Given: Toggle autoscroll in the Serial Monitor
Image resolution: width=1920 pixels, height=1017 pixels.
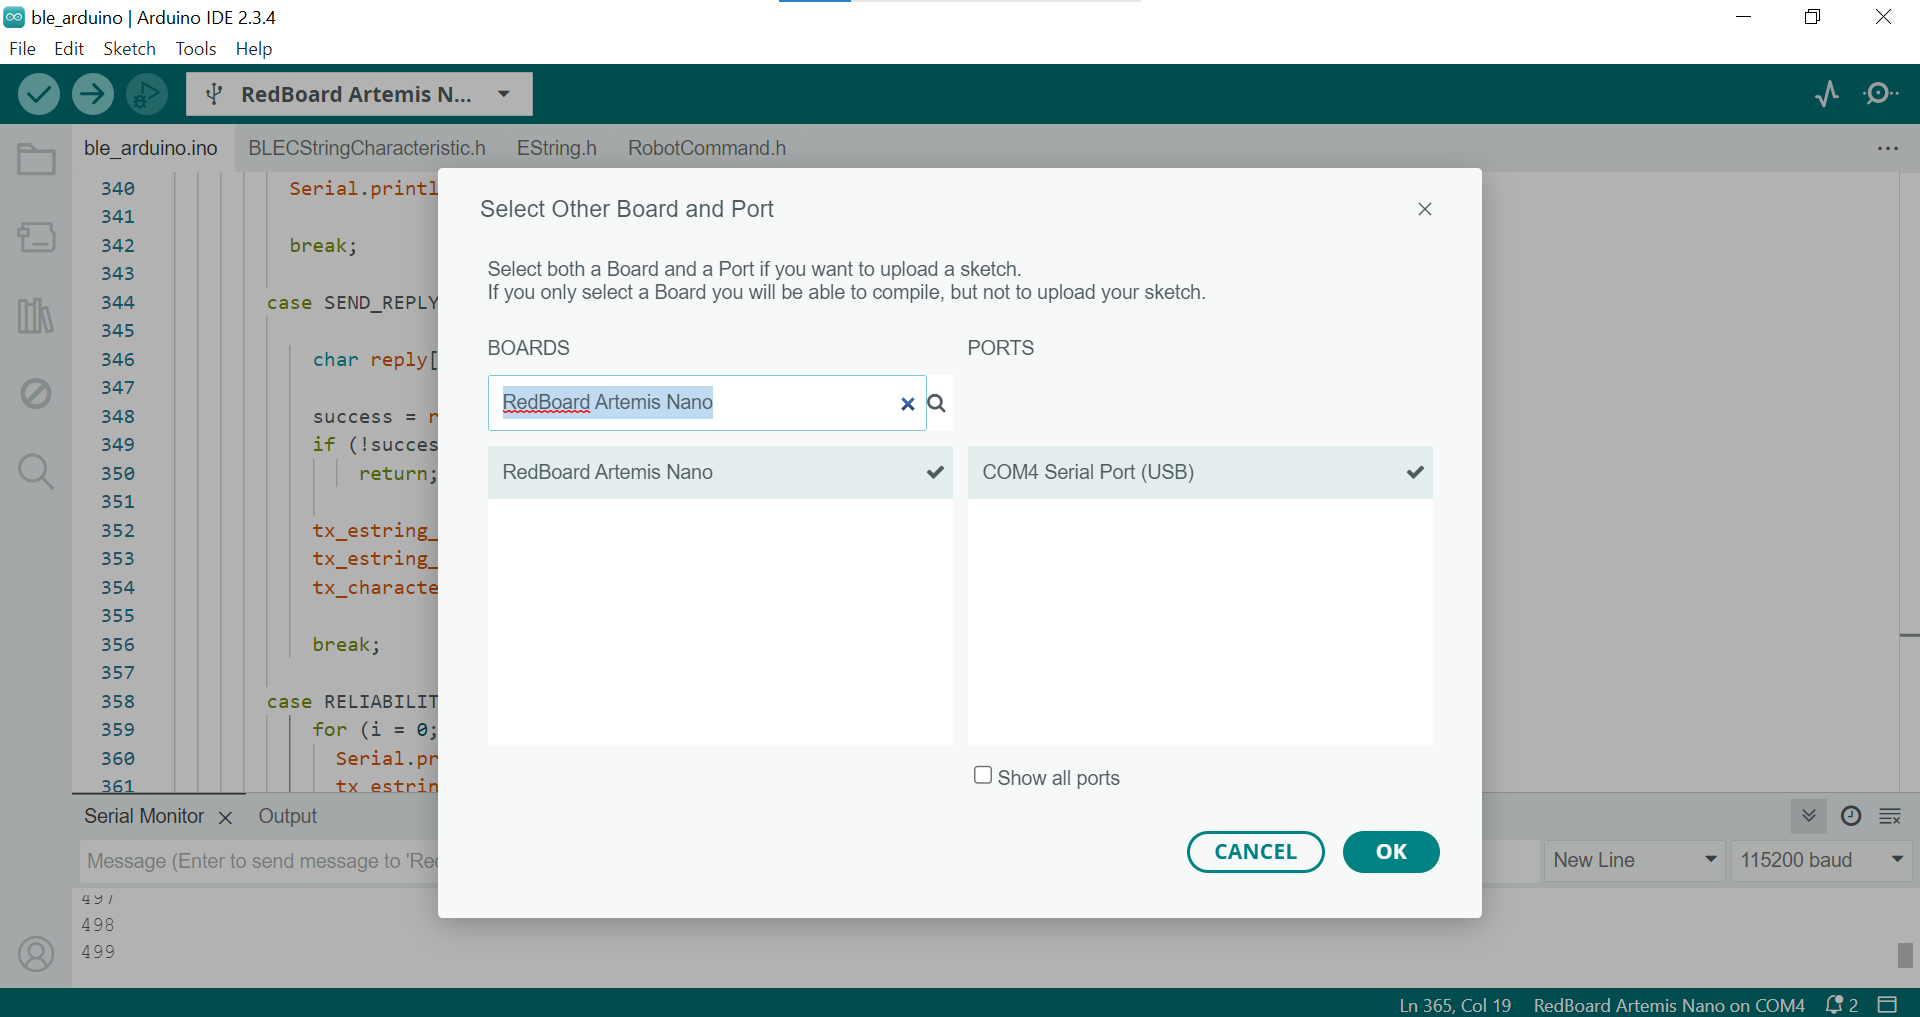Looking at the screenshot, I should coord(1809,816).
